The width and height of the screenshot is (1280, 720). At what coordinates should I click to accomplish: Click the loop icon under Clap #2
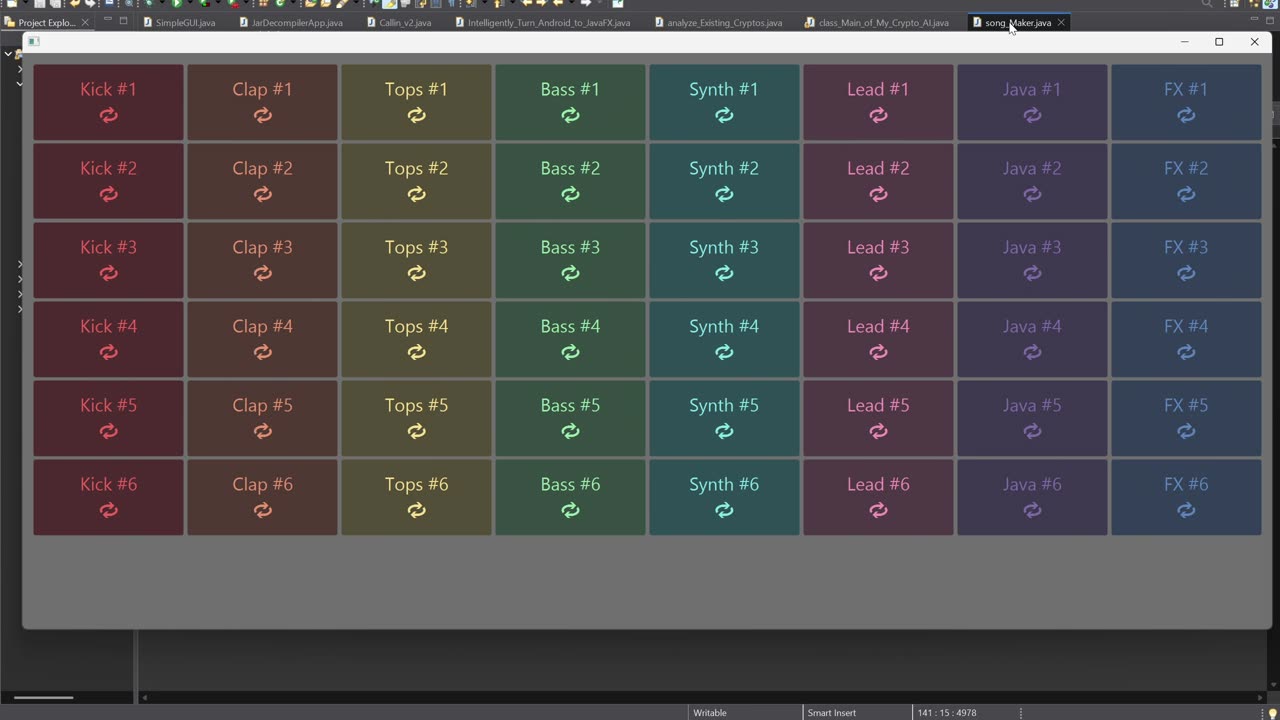tap(263, 194)
